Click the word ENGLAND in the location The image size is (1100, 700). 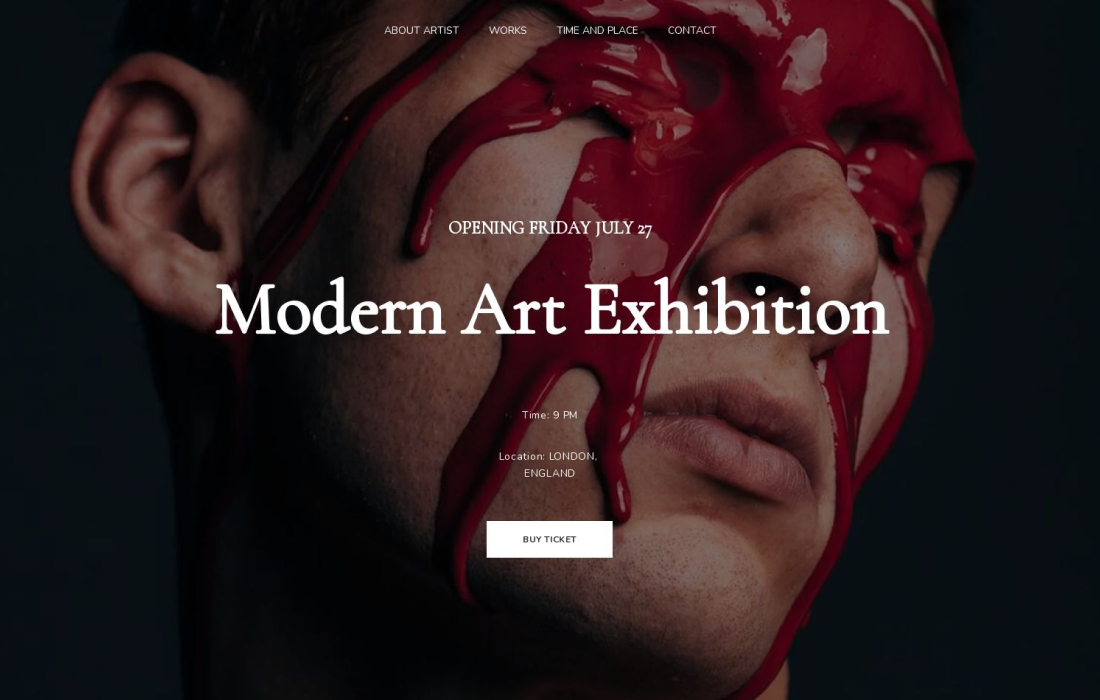549,473
